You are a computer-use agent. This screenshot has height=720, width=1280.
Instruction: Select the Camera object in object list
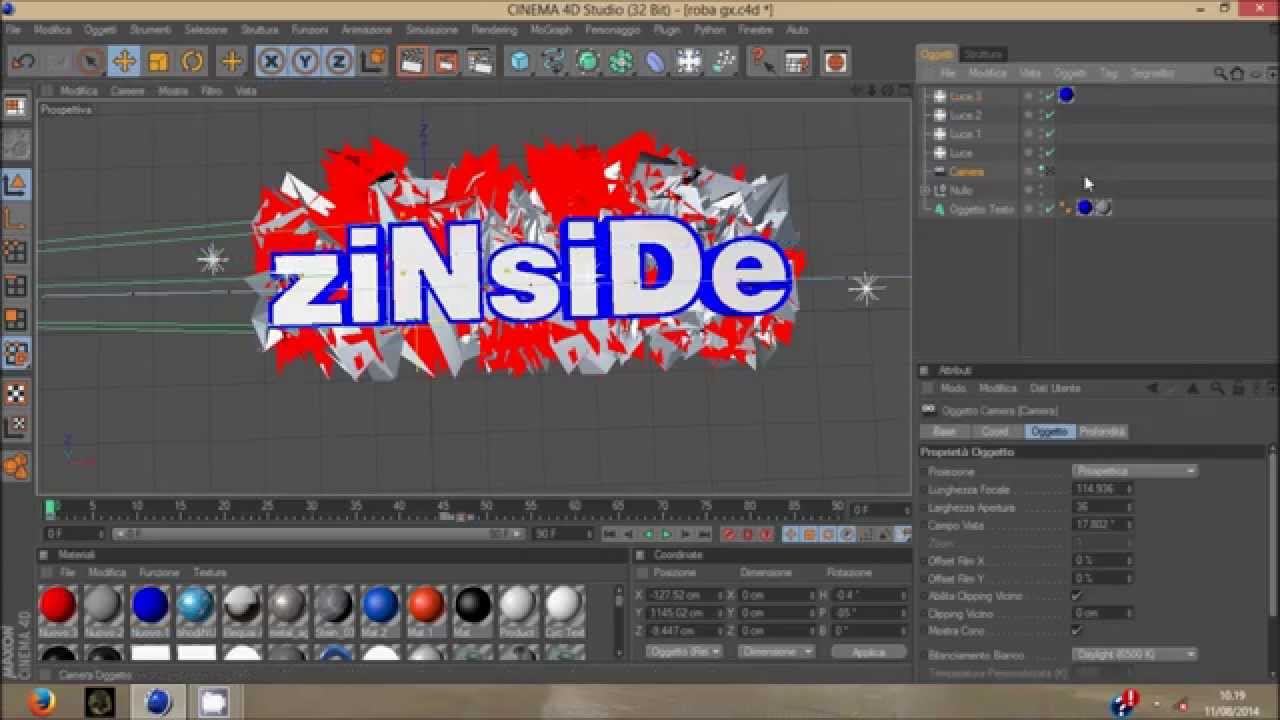[x=967, y=171]
